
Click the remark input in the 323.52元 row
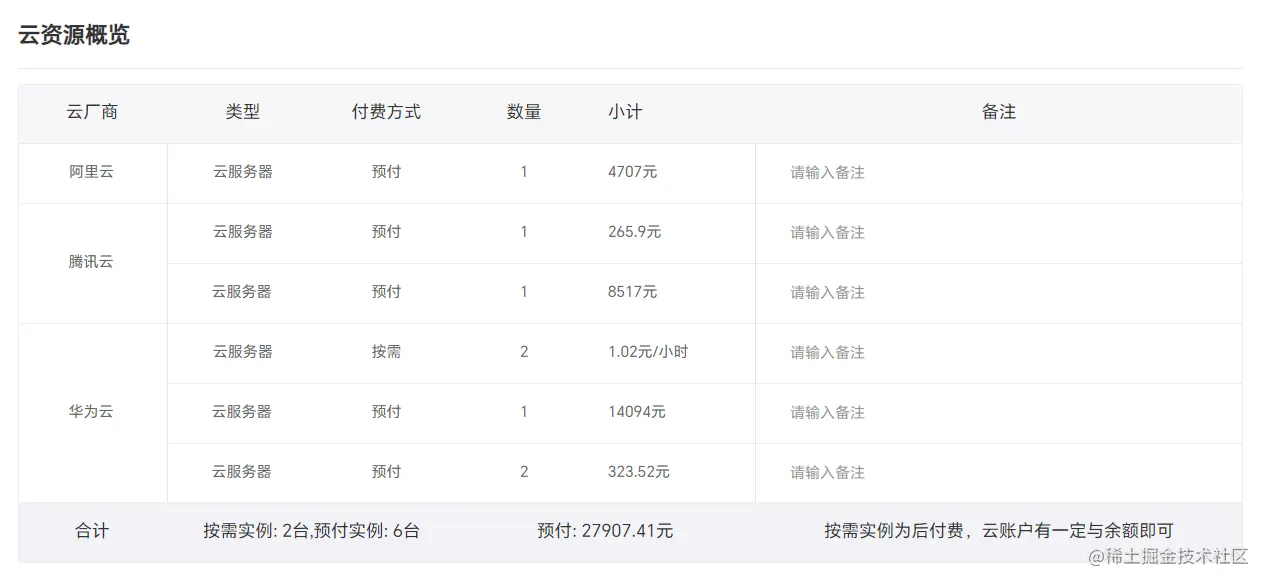(x=998, y=472)
